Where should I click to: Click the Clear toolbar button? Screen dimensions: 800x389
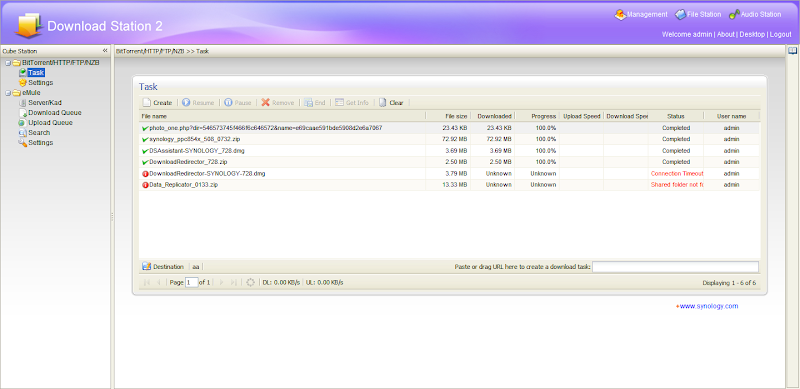pyautogui.click(x=391, y=103)
